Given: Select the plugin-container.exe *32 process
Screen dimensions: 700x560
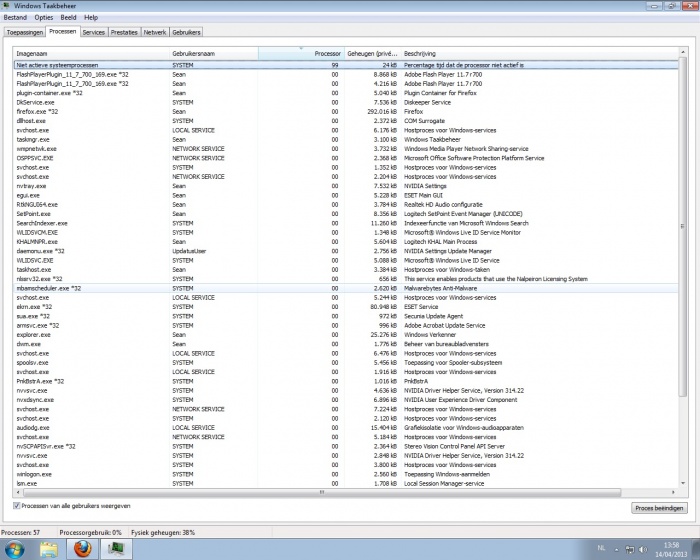Looking at the screenshot, I should tap(346, 93).
